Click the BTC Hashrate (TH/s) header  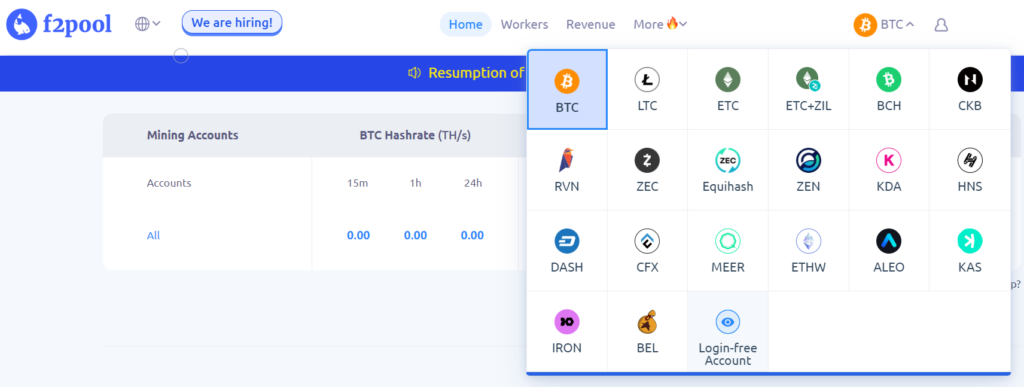click(x=415, y=136)
